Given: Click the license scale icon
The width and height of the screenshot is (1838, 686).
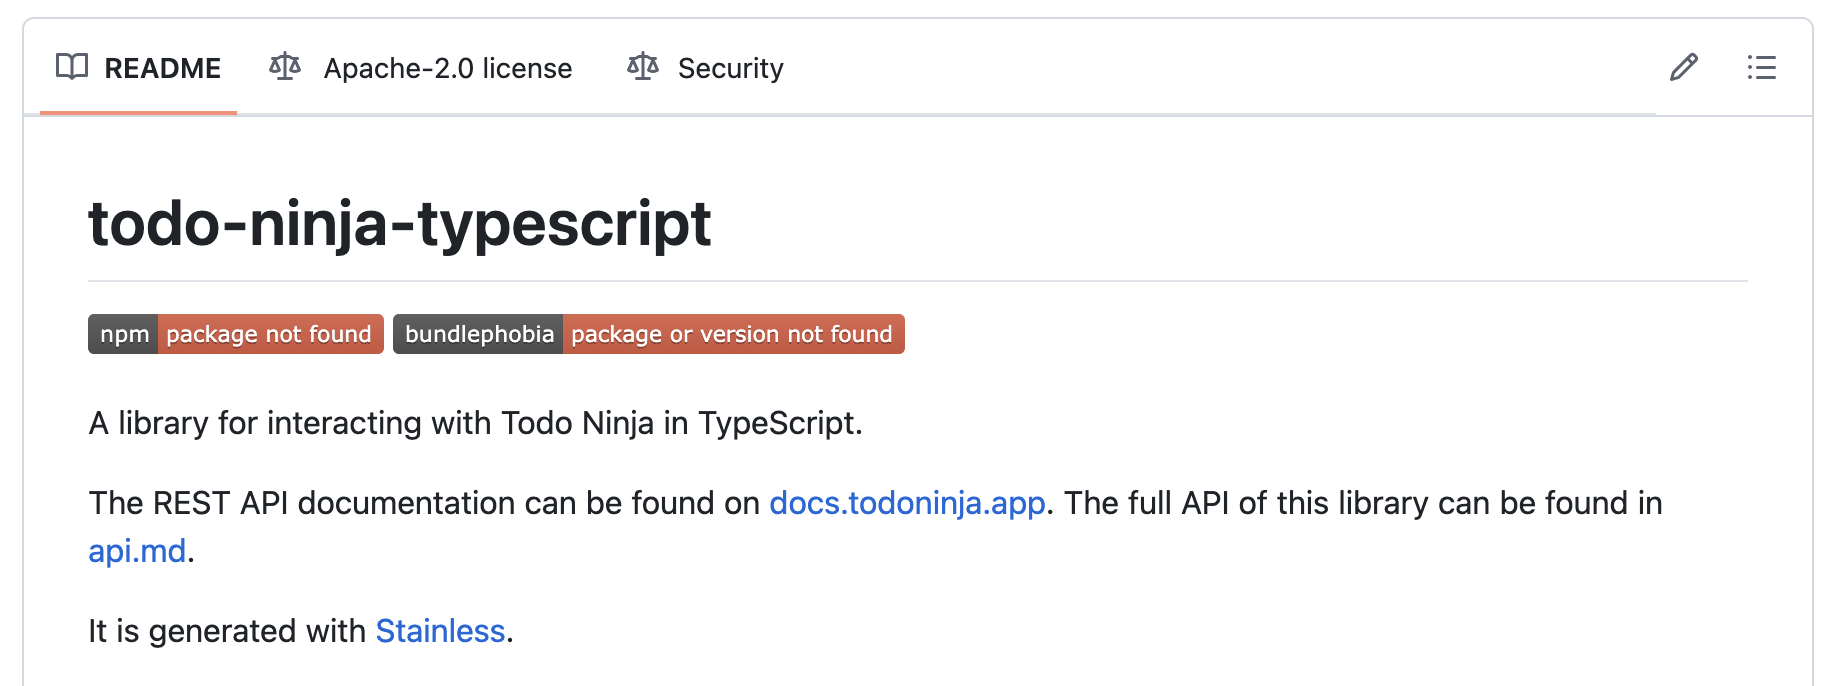Looking at the screenshot, I should [x=285, y=67].
